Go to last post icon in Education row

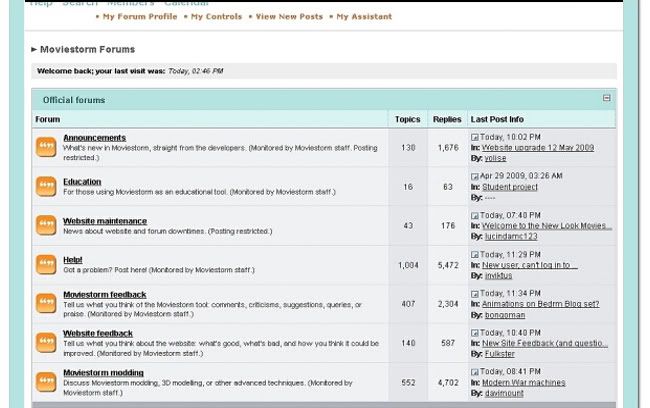[x=475, y=176]
